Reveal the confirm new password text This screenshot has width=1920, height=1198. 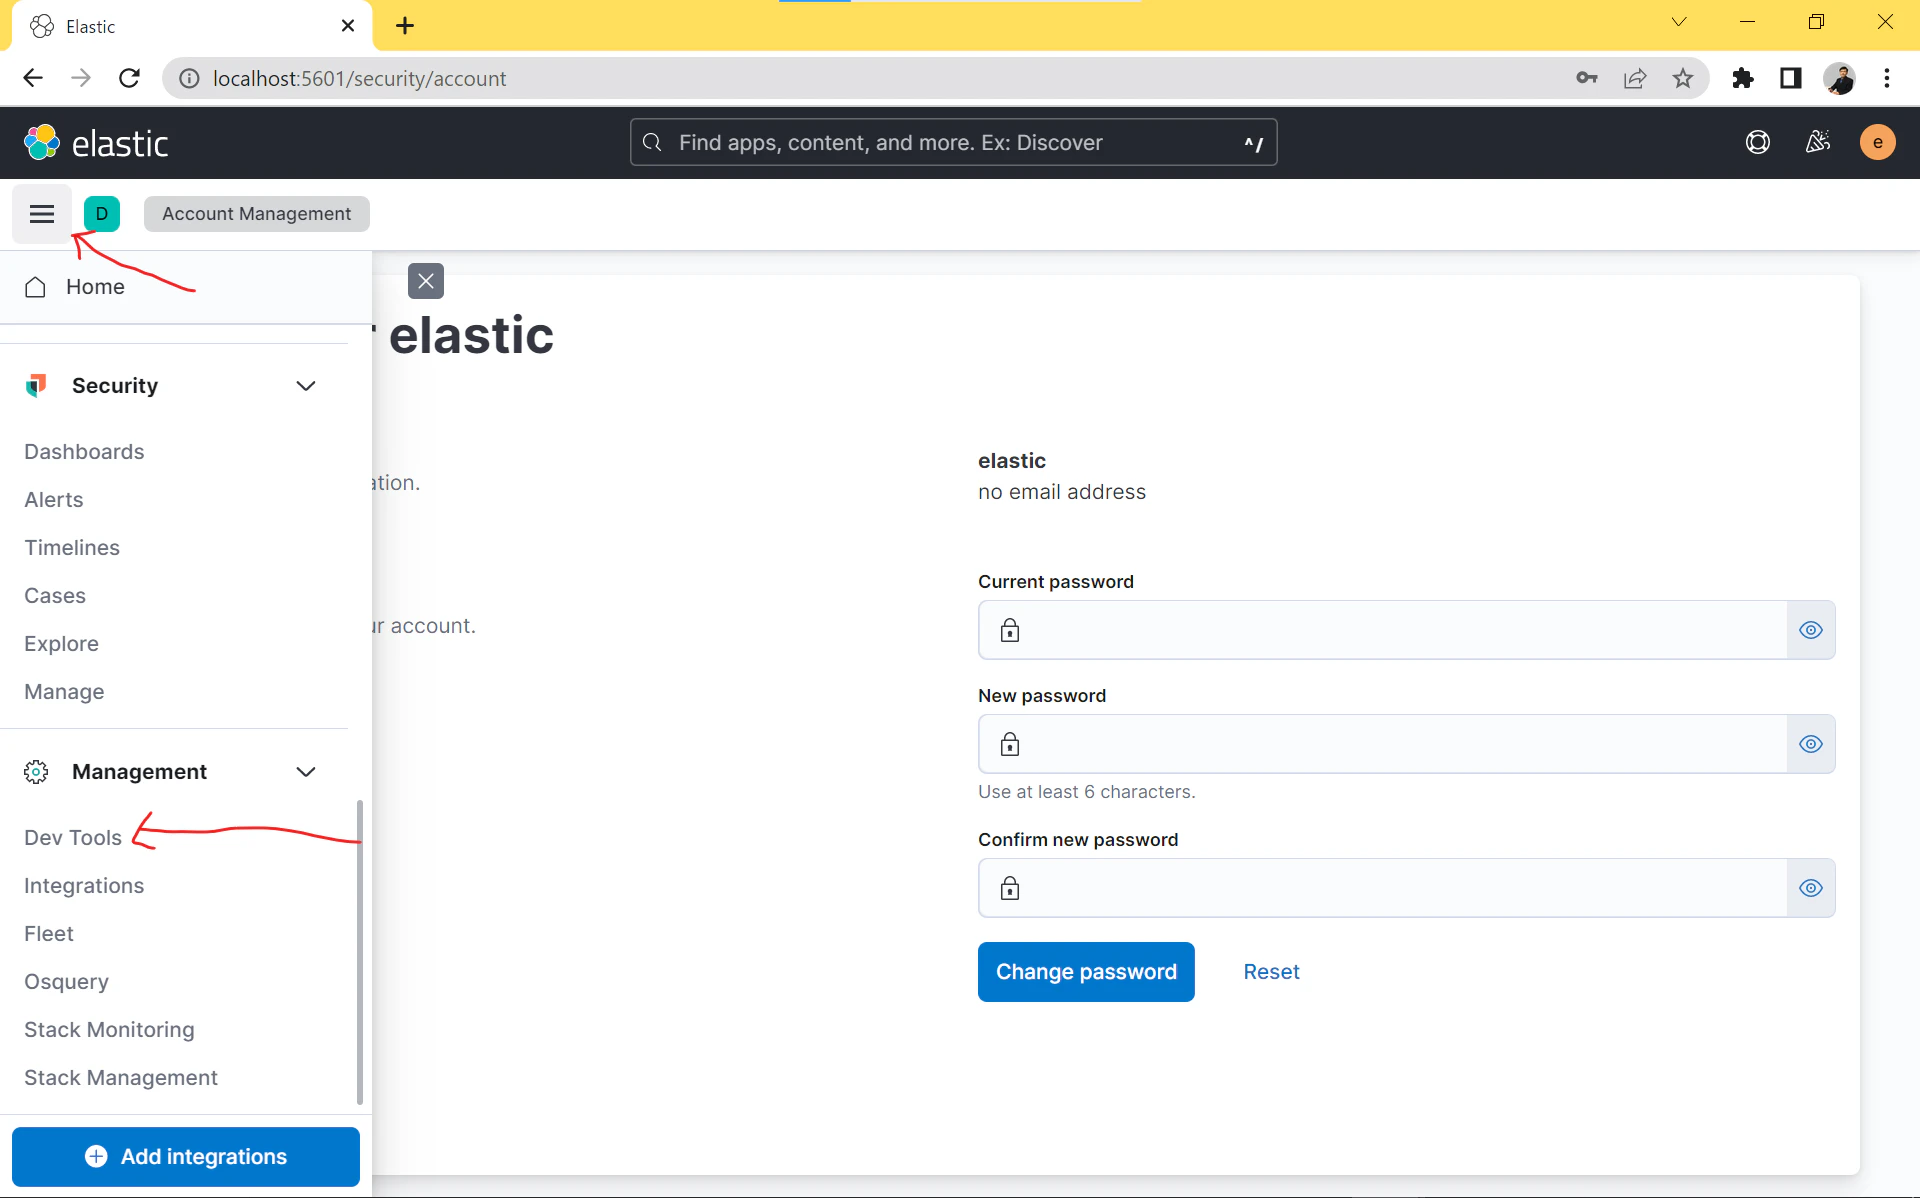coord(1810,888)
